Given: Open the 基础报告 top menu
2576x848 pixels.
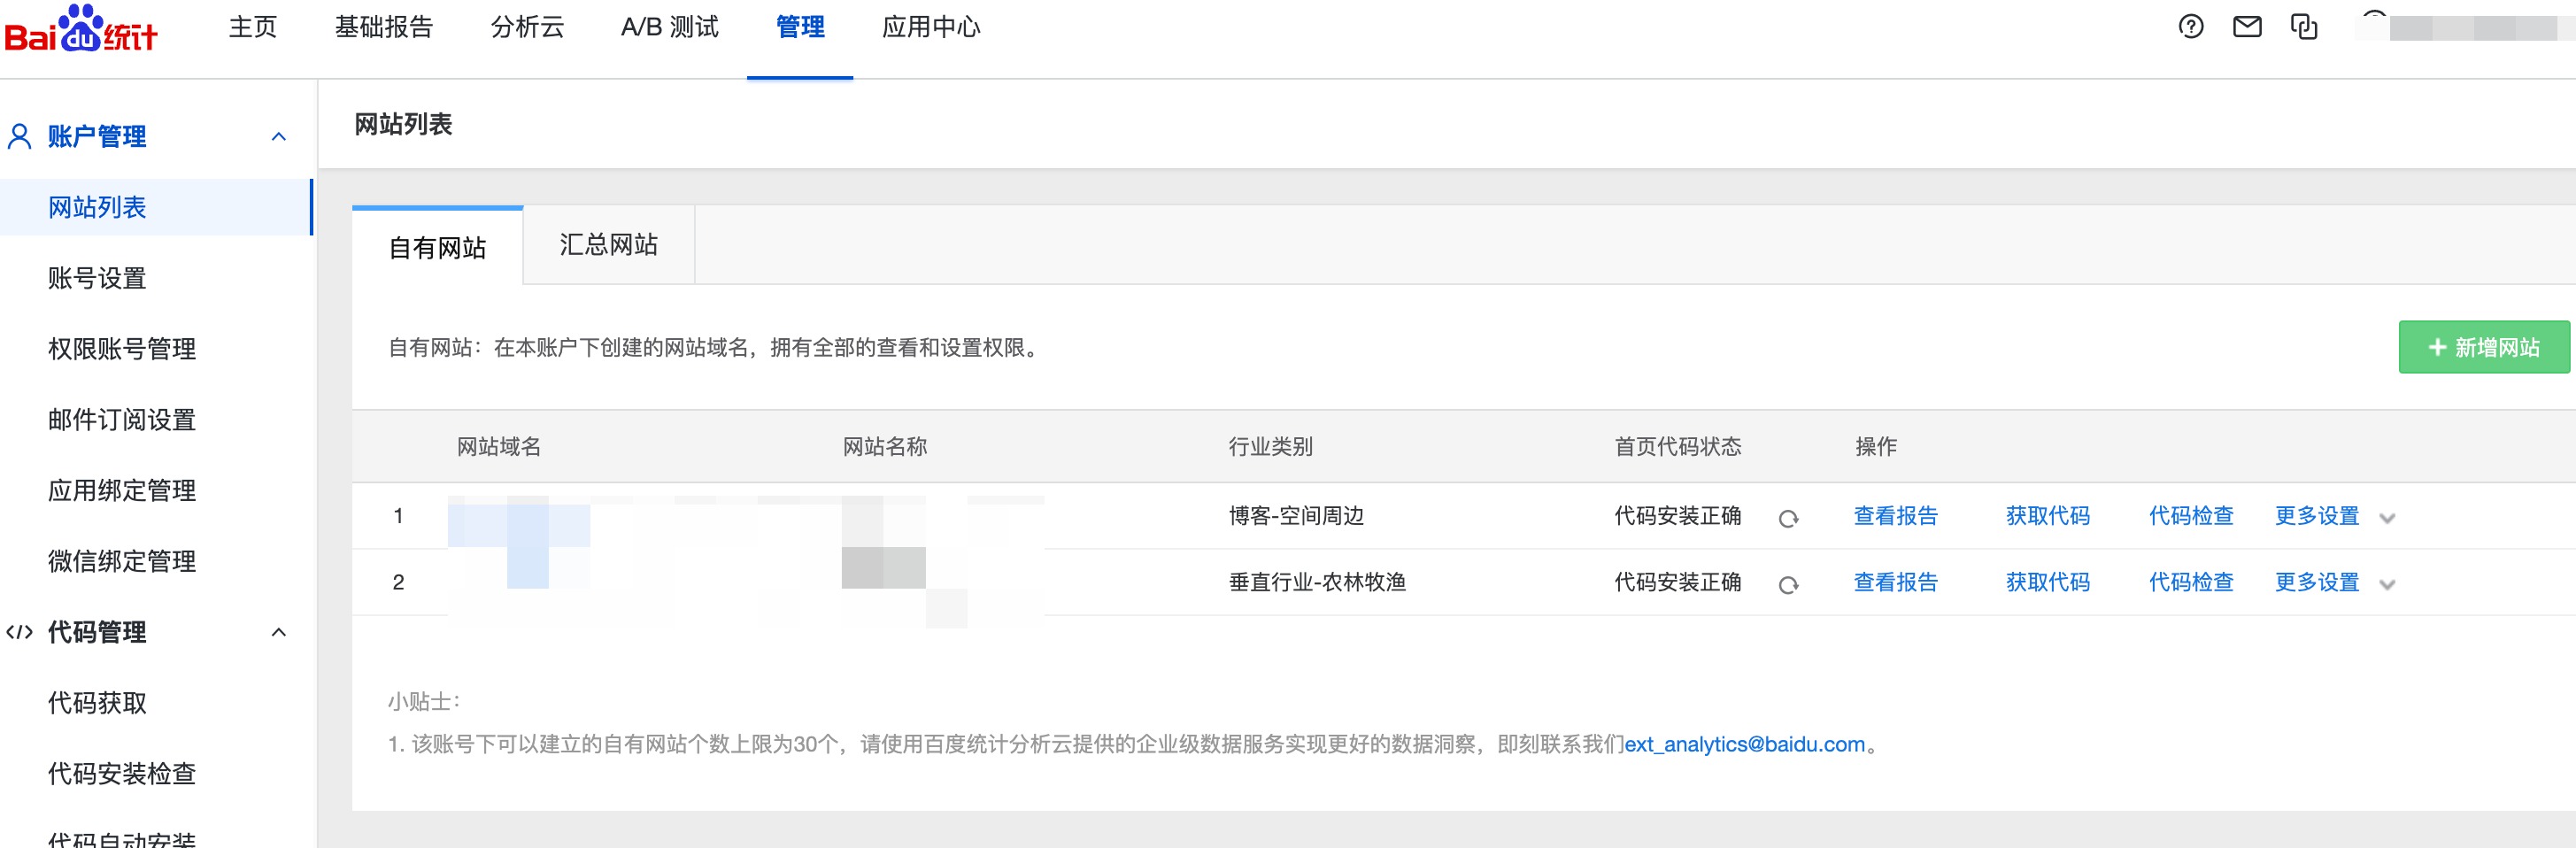Looking at the screenshot, I should click(384, 27).
